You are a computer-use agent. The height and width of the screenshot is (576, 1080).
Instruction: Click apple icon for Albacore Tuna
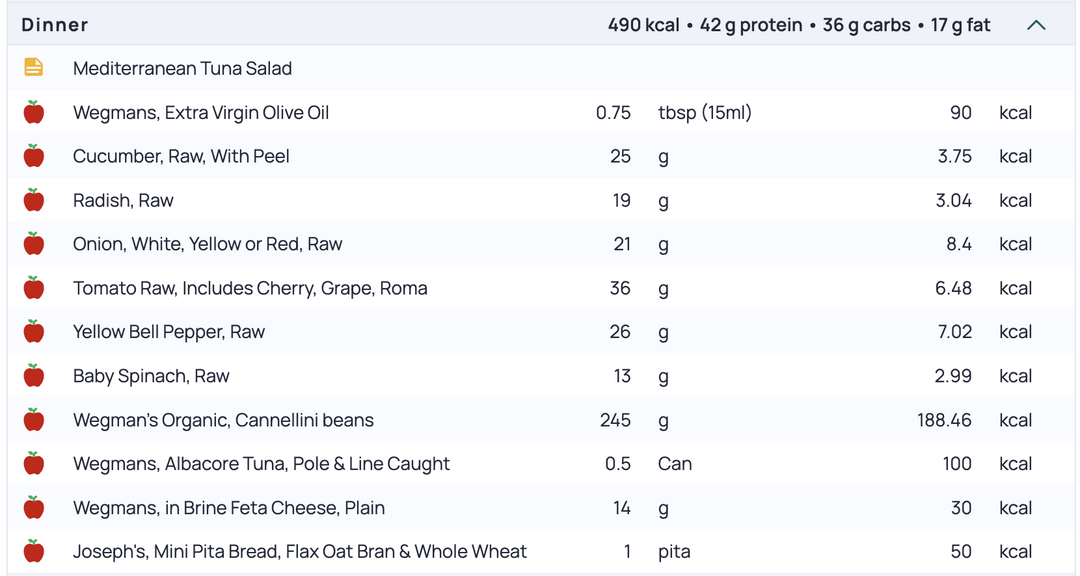point(34,463)
